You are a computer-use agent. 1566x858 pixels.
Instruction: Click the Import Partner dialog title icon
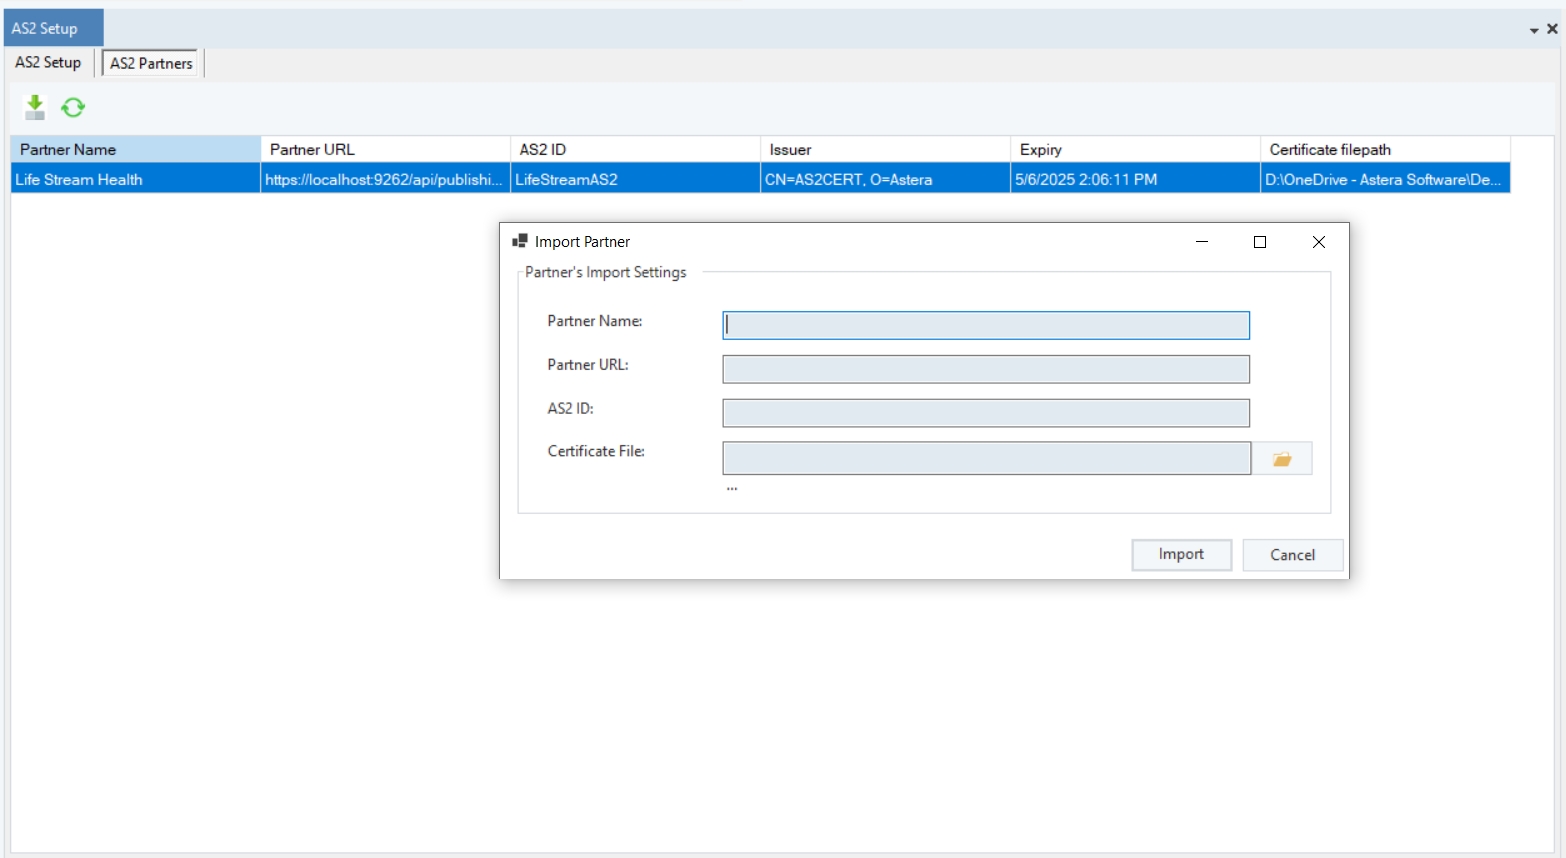pos(519,242)
